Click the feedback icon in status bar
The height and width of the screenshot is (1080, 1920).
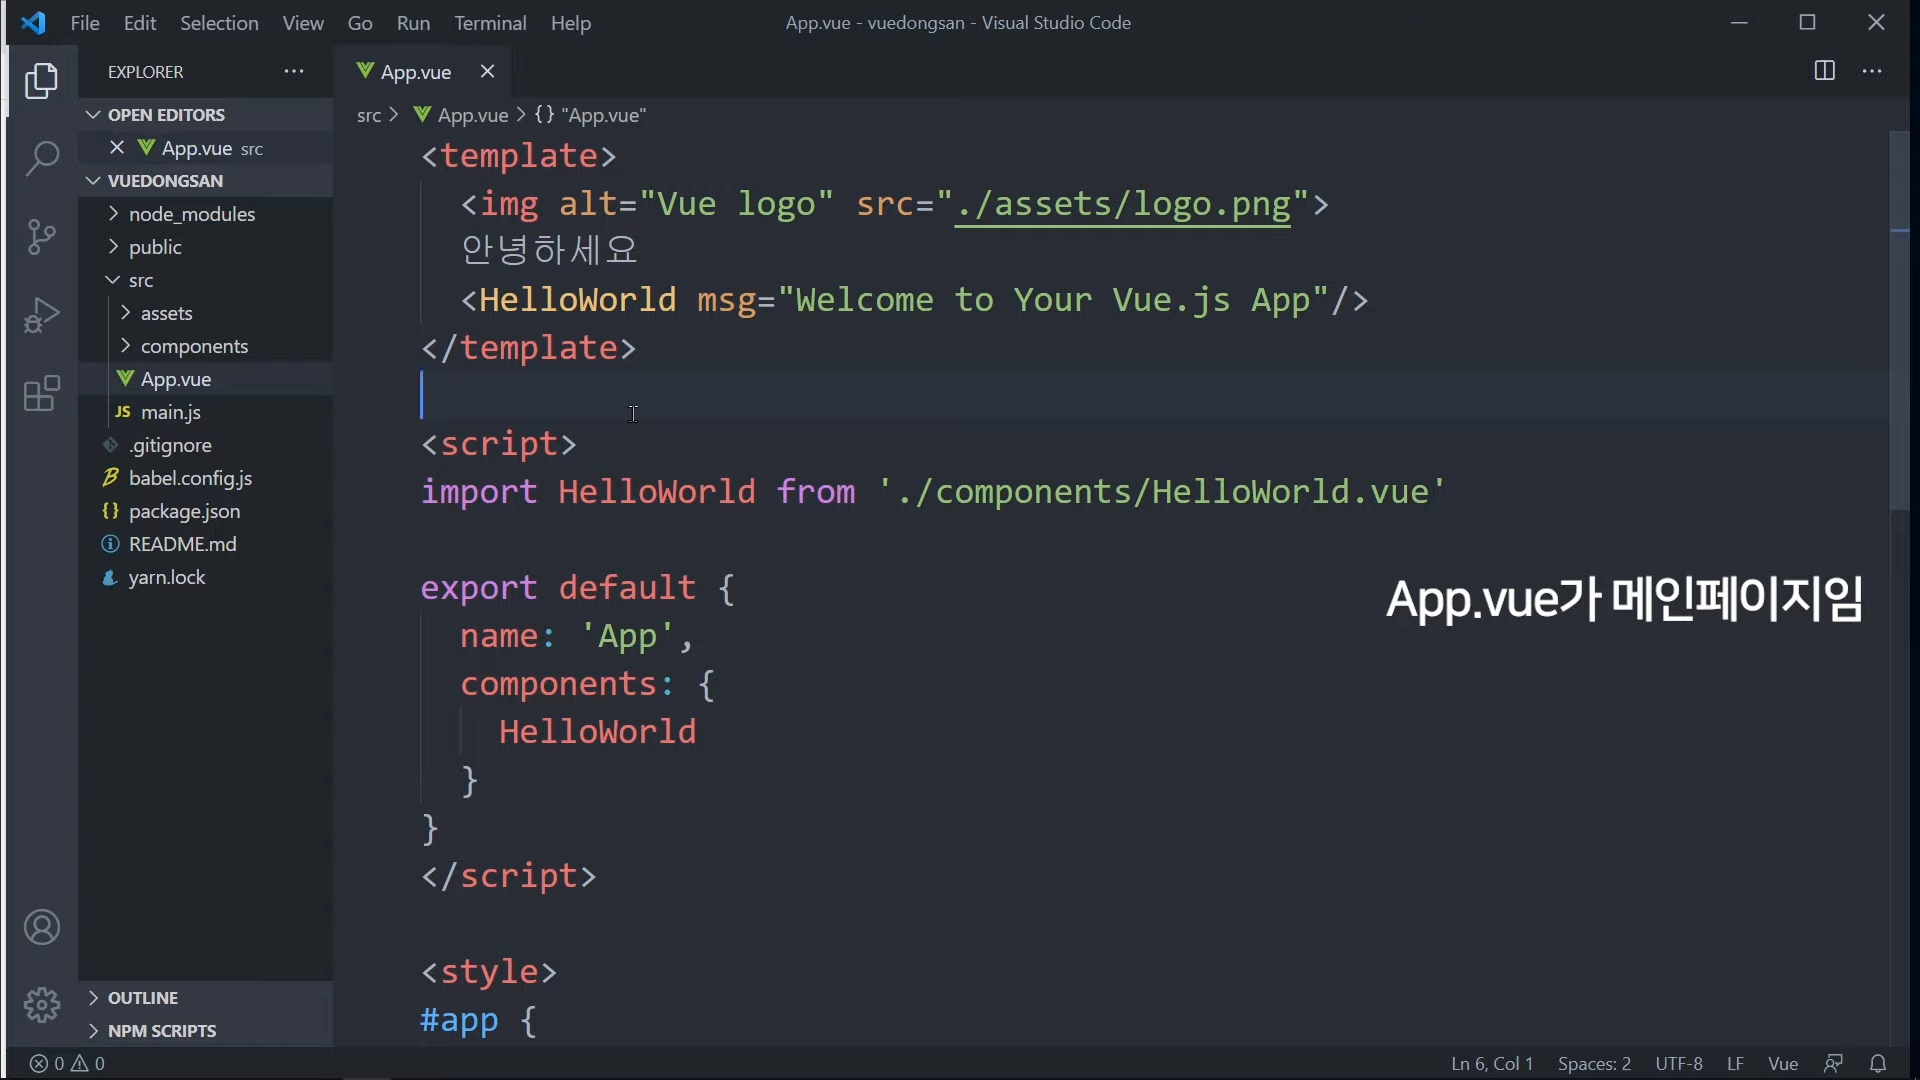click(x=1833, y=1064)
